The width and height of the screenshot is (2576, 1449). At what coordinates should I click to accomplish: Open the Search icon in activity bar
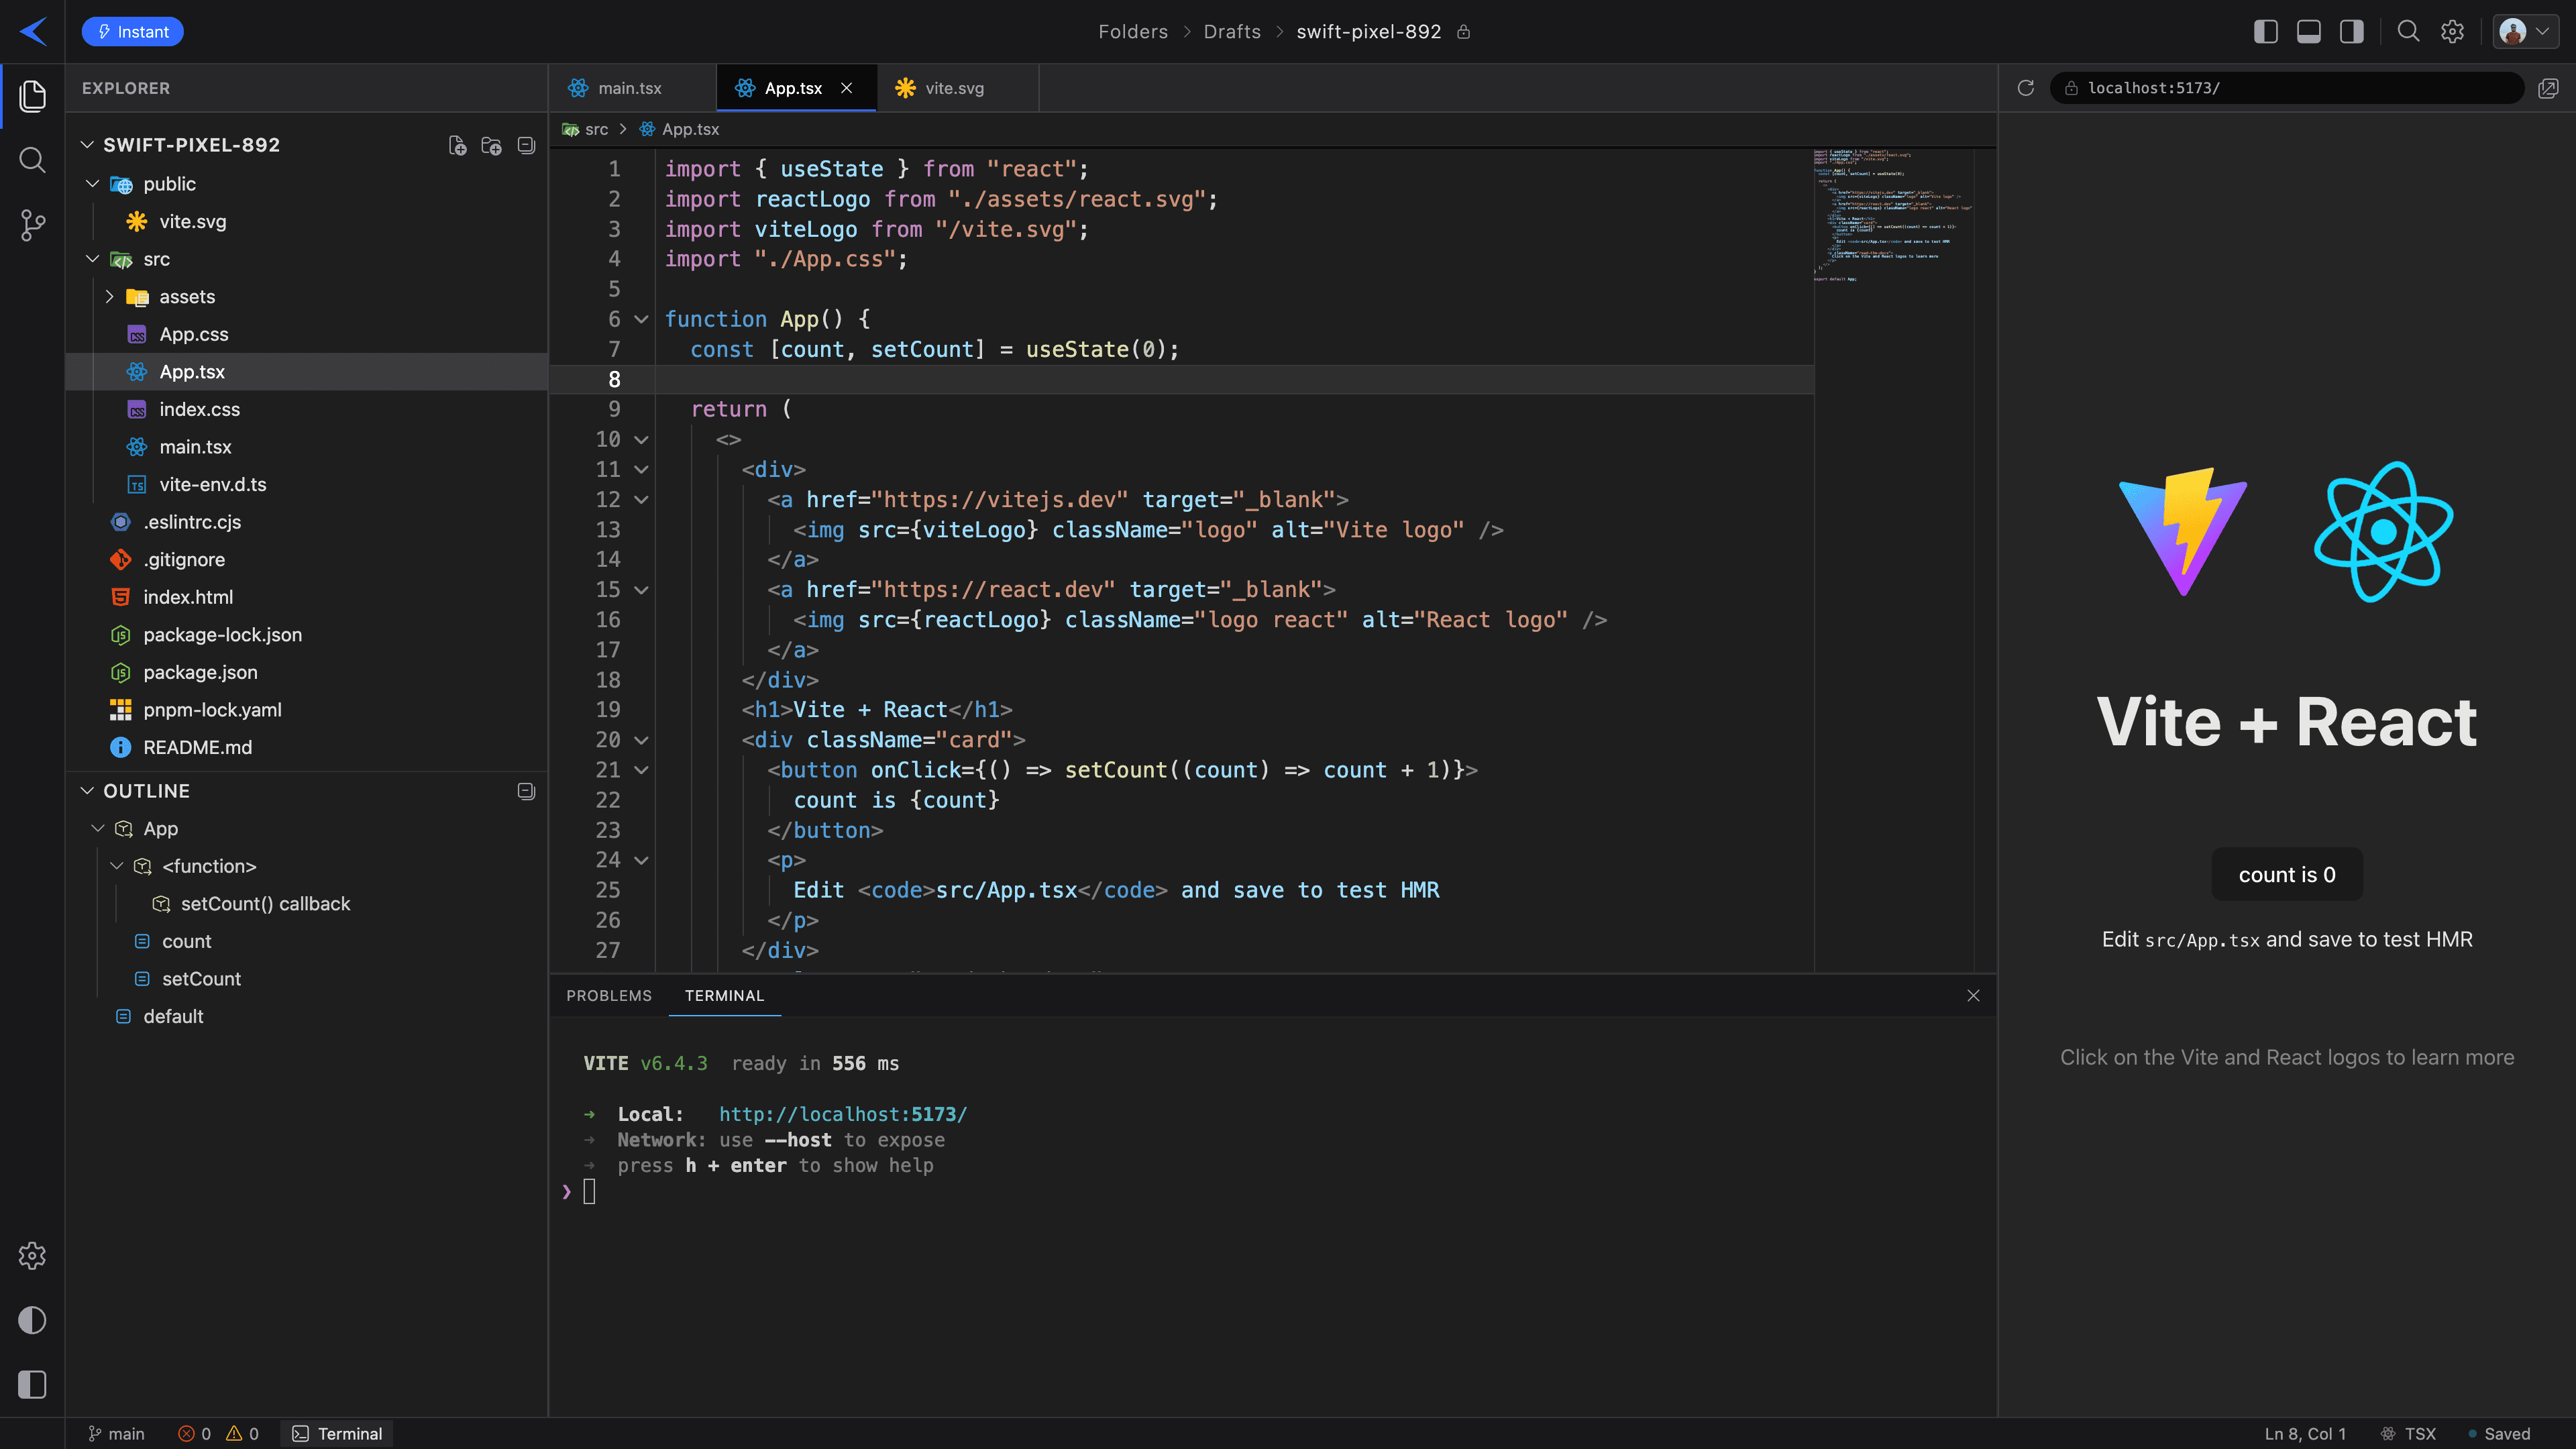coord(32,160)
